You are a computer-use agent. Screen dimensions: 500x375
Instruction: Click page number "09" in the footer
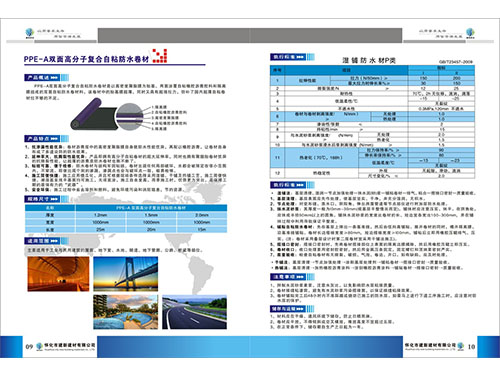(x=29, y=347)
